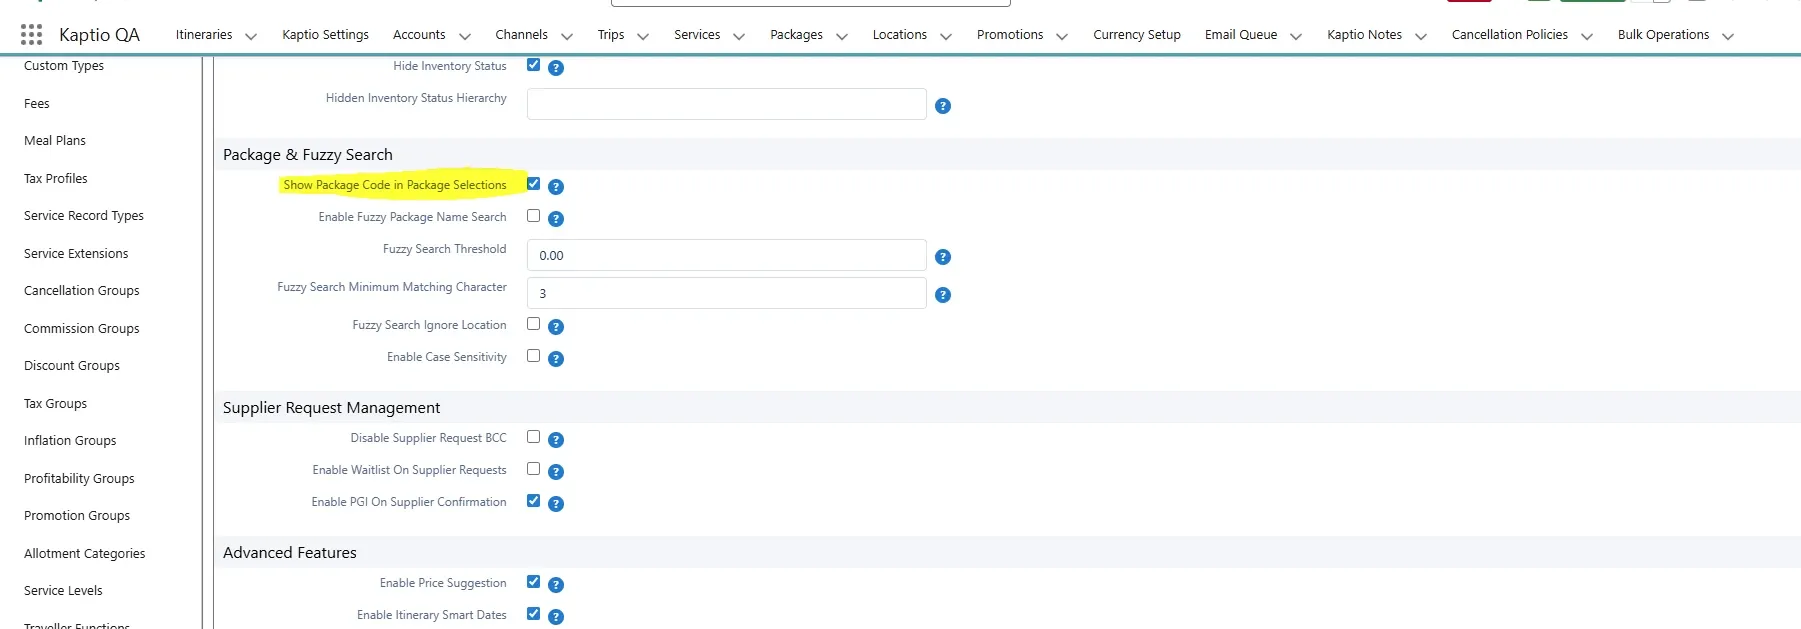Go to Commission Groups in sidebar
This screenshot has height=629, width=1801.
tap(82, 329)
